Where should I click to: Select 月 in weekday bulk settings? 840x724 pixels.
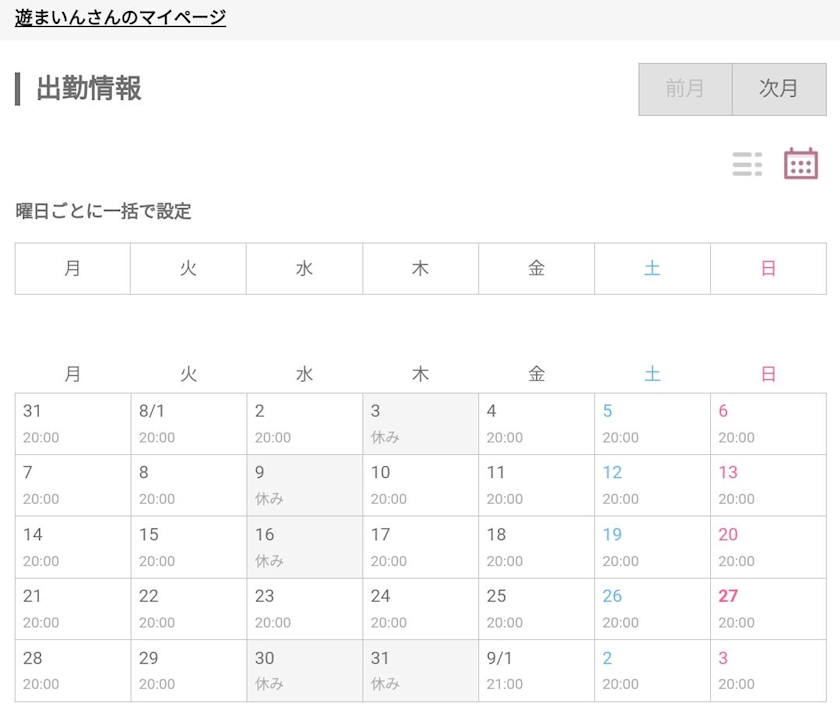pyautogui.click(x=73, y=268)
